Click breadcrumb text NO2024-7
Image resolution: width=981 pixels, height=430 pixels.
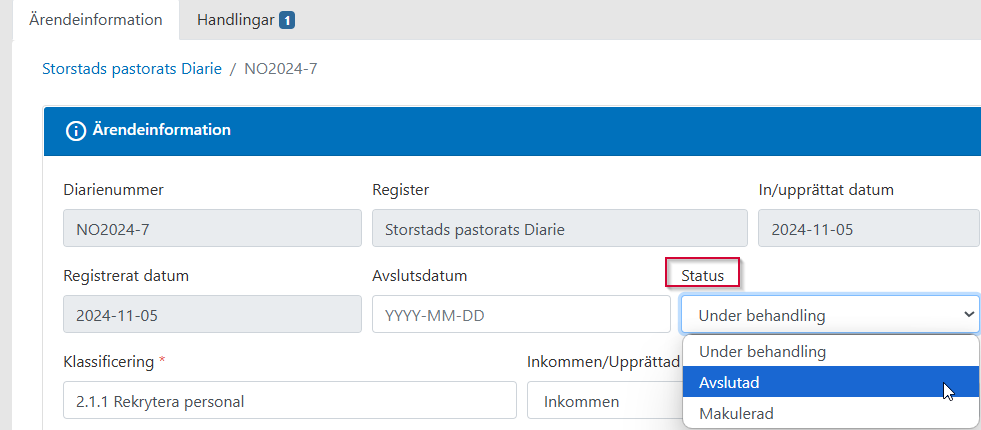(280, 68)
